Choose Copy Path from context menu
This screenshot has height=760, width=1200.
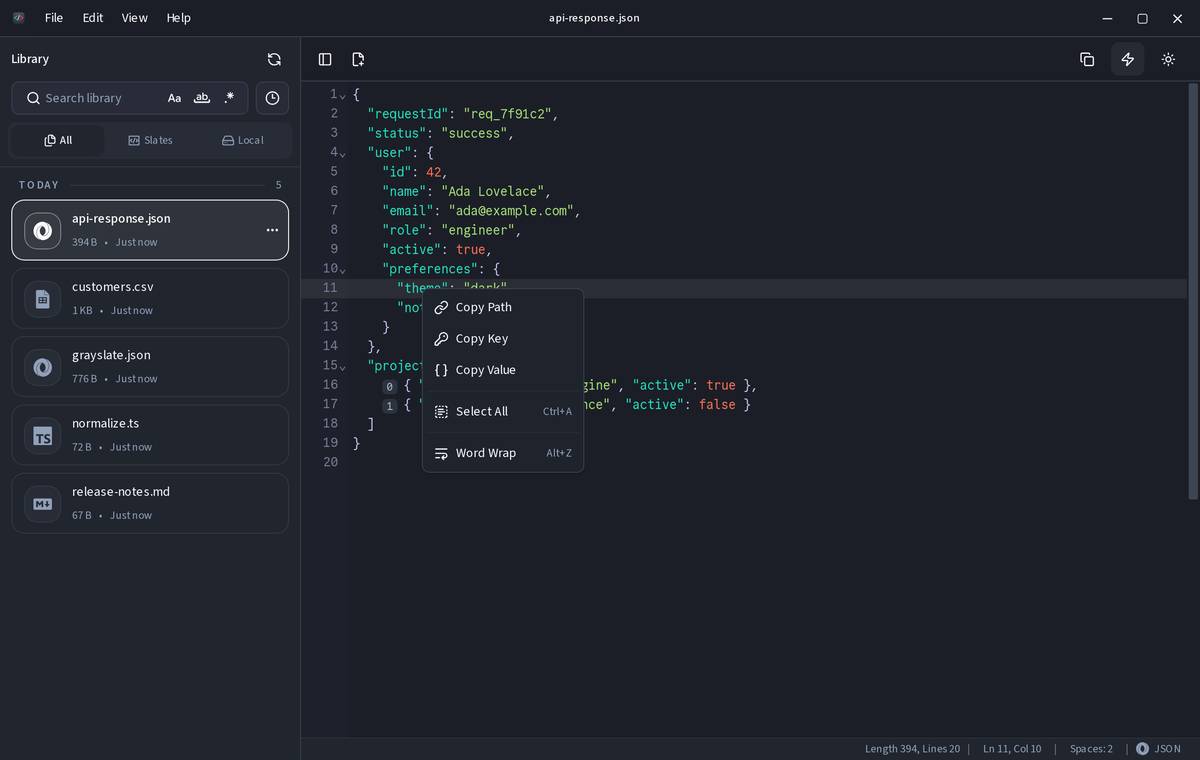point(503,307)
